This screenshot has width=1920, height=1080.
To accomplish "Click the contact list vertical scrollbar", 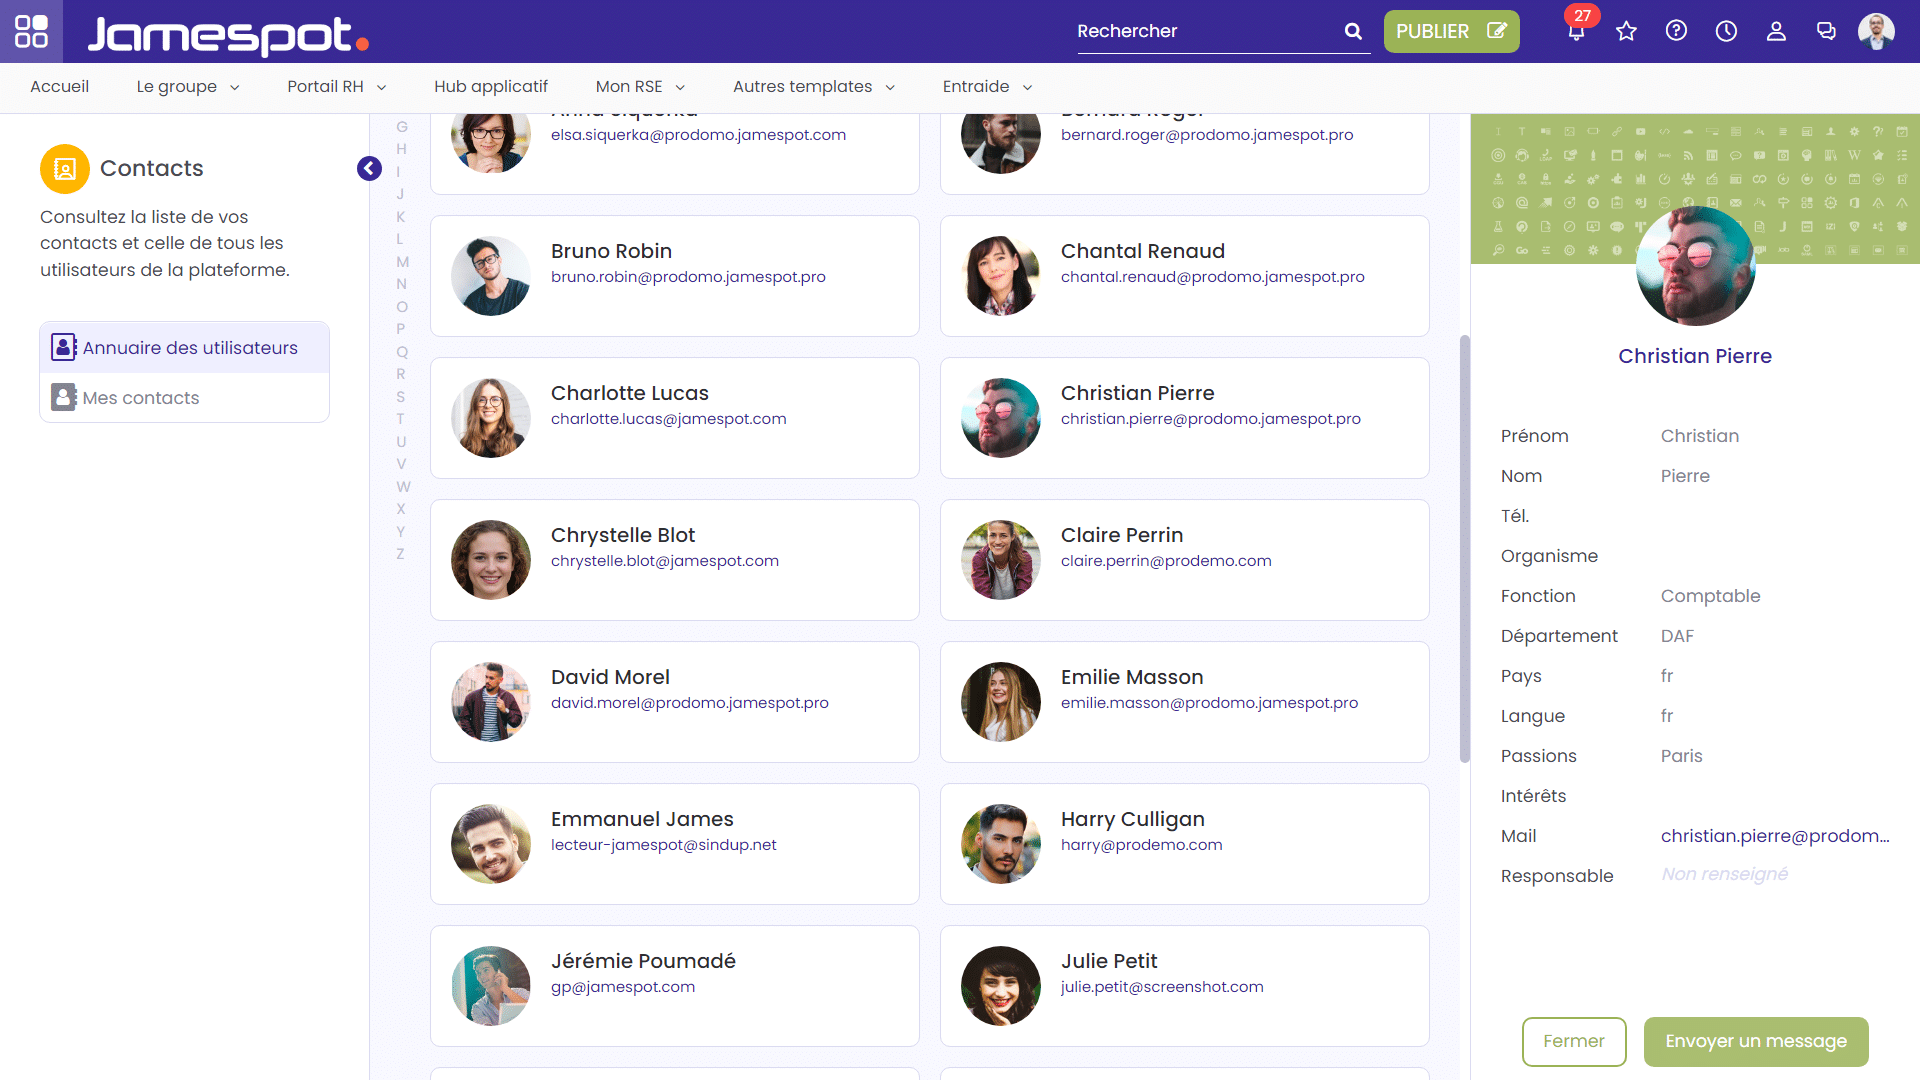I will (x=1465, y=549).
